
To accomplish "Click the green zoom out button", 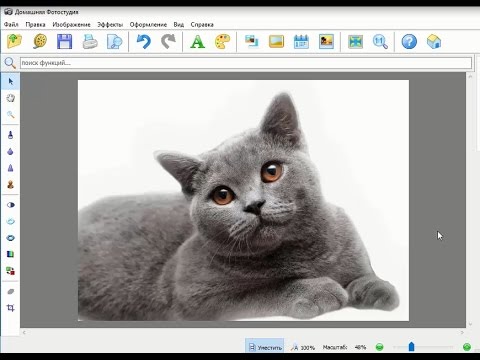I will tap(379, 347).
